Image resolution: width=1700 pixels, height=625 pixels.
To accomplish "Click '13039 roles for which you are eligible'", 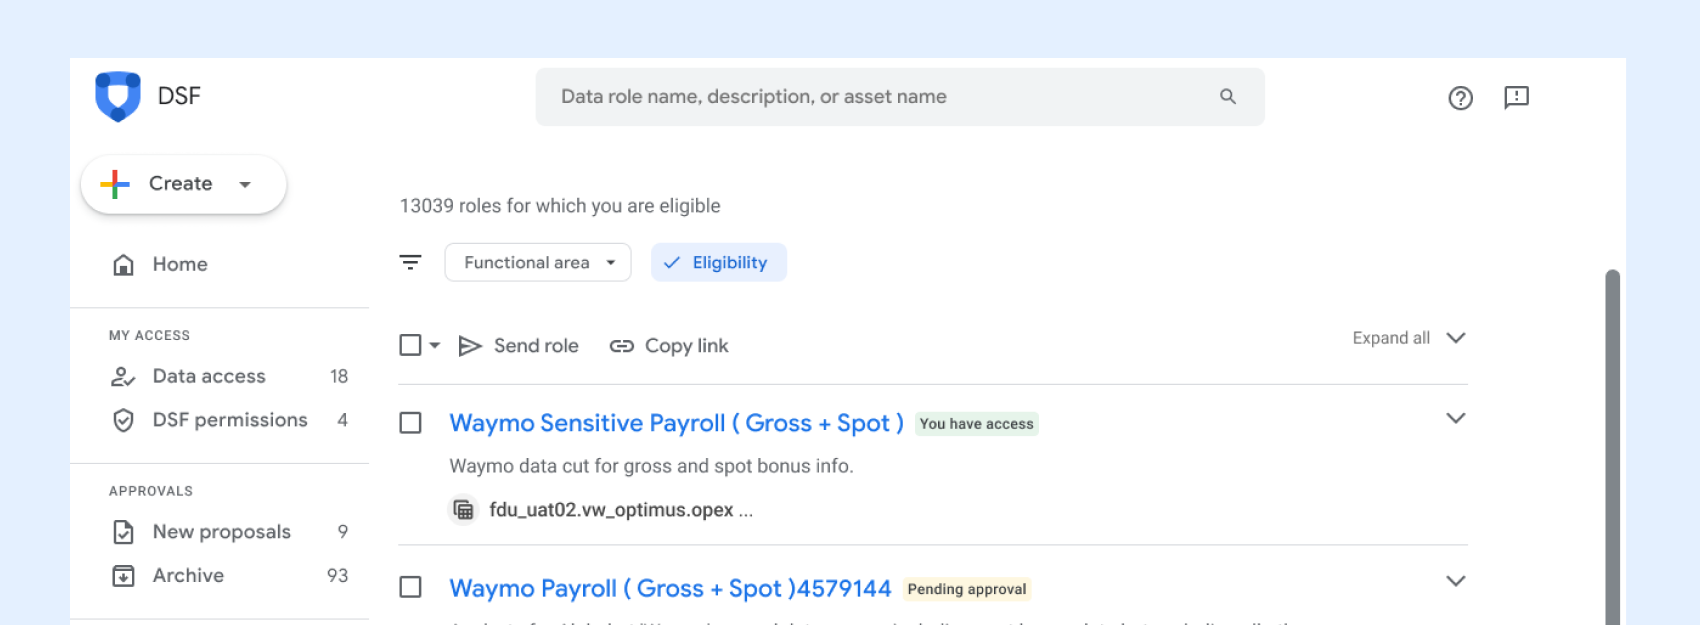I will click(560, 206).
